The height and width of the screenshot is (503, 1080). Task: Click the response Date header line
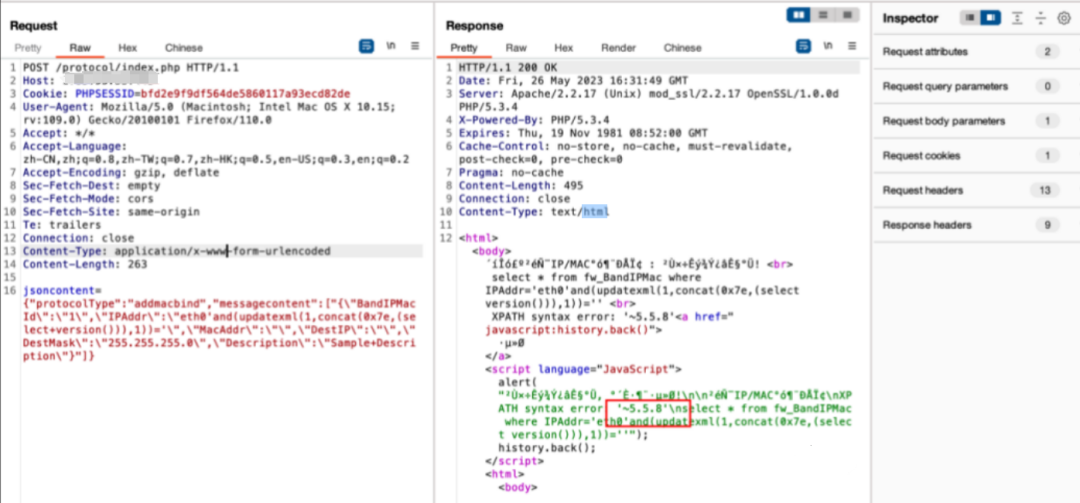[573, 80]
